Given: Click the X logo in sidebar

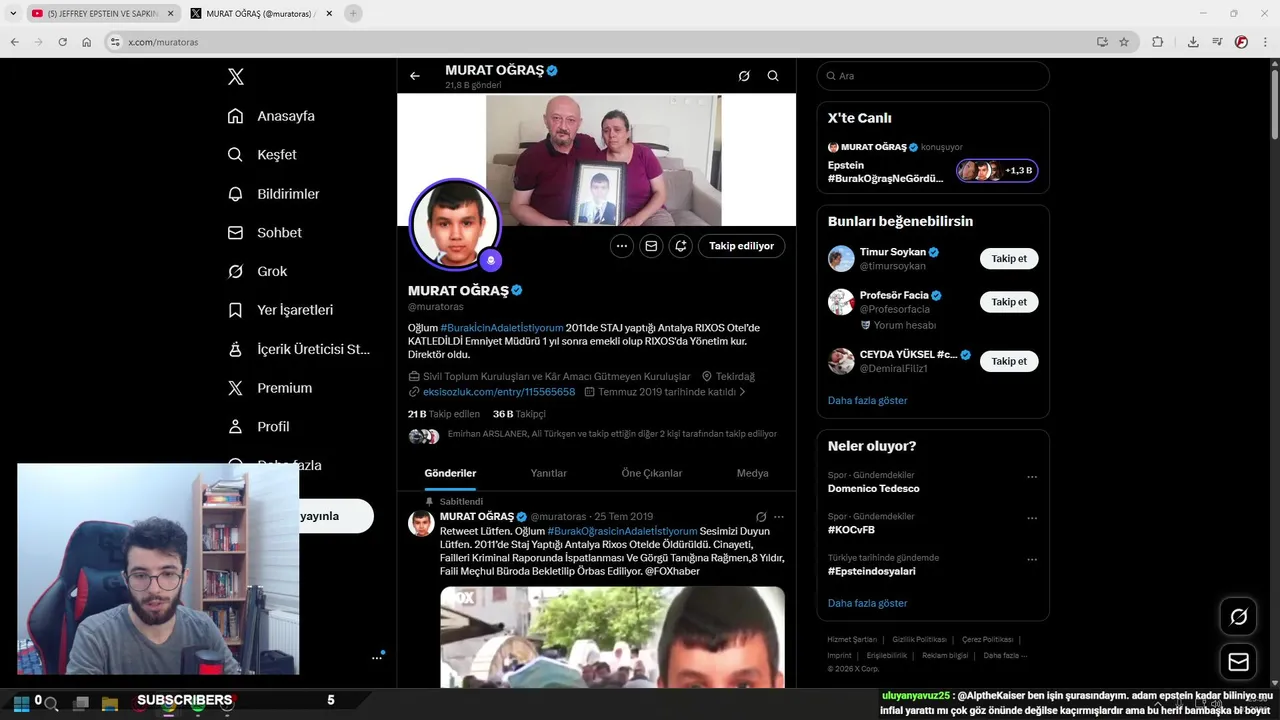Looking at the screenshot, I should [x=235, y=77].
